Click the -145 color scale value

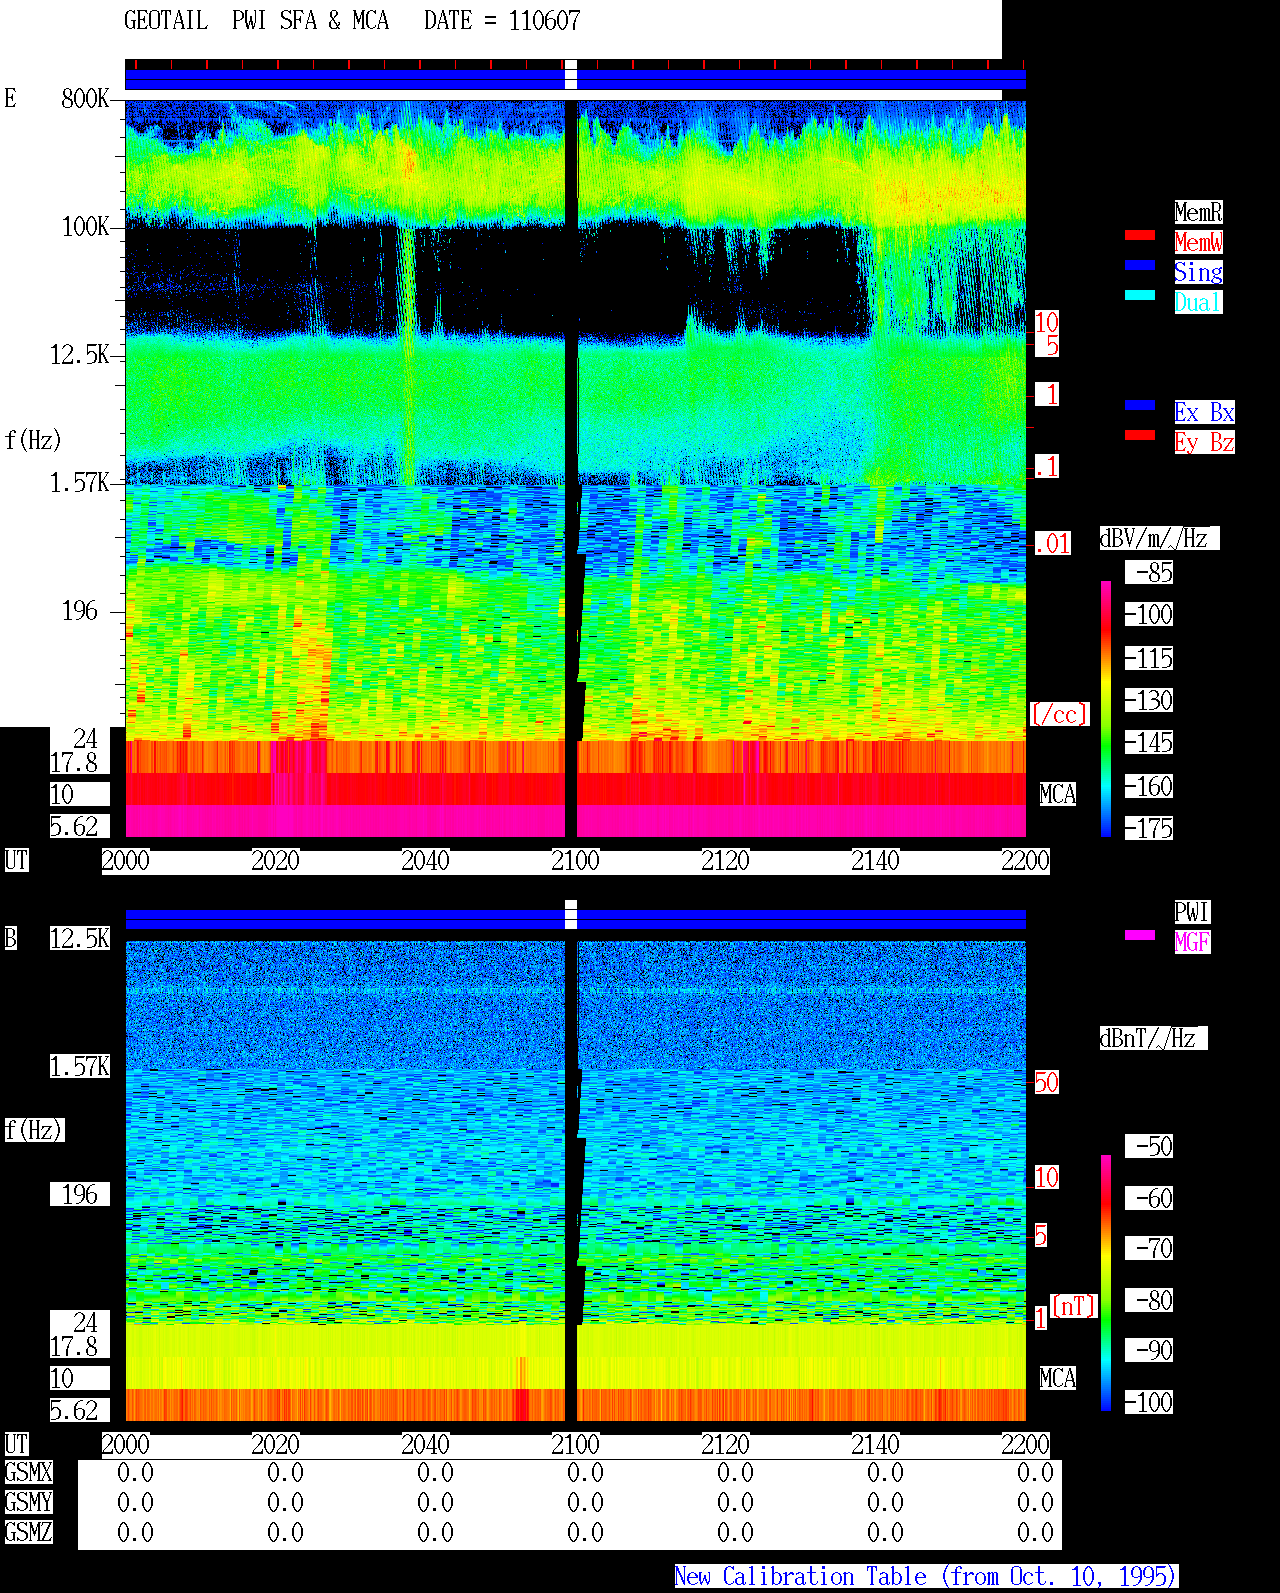point(1150,742)
